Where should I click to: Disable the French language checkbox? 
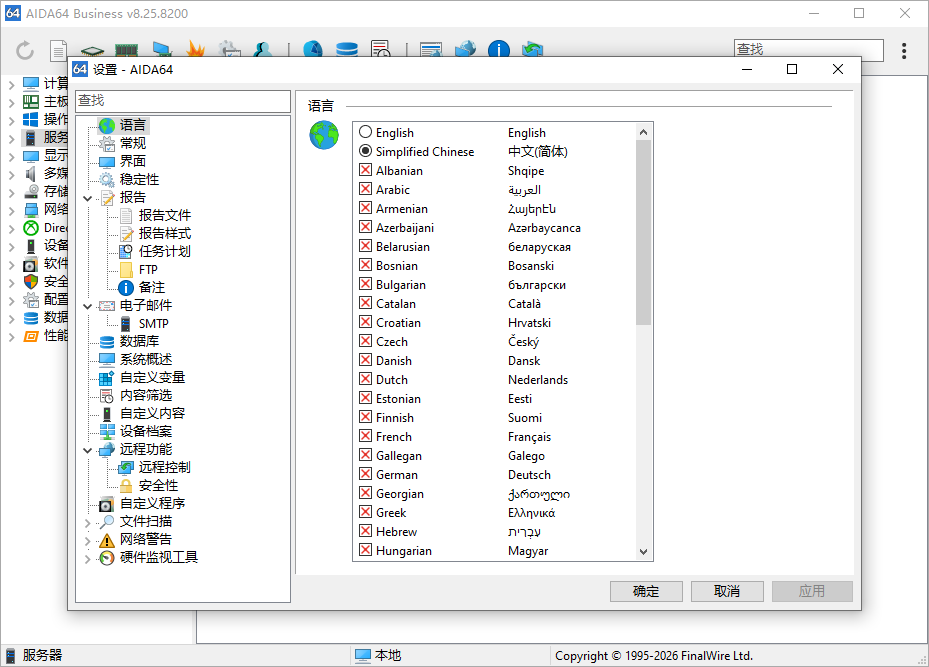pyautogui.click(x=365, y=436)
